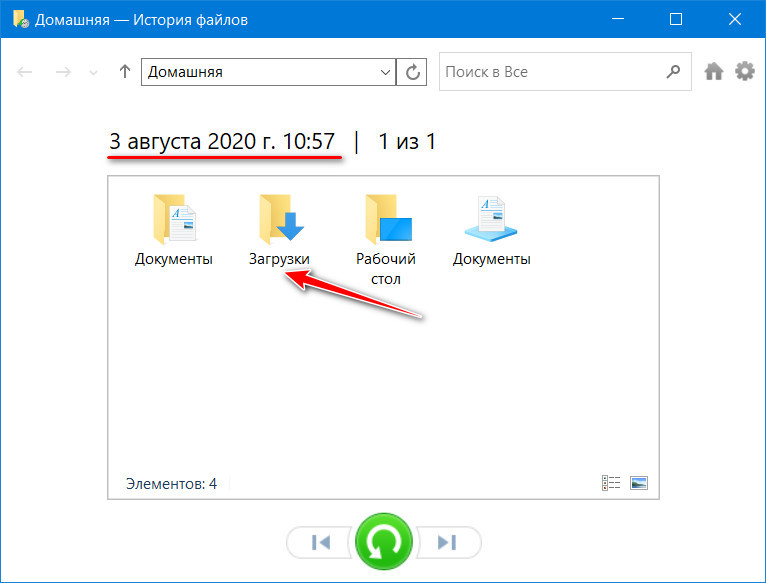Click in the Поиск в Все search field
The image size is (766, 583).
pyautogui.click(x=565, y=72)
